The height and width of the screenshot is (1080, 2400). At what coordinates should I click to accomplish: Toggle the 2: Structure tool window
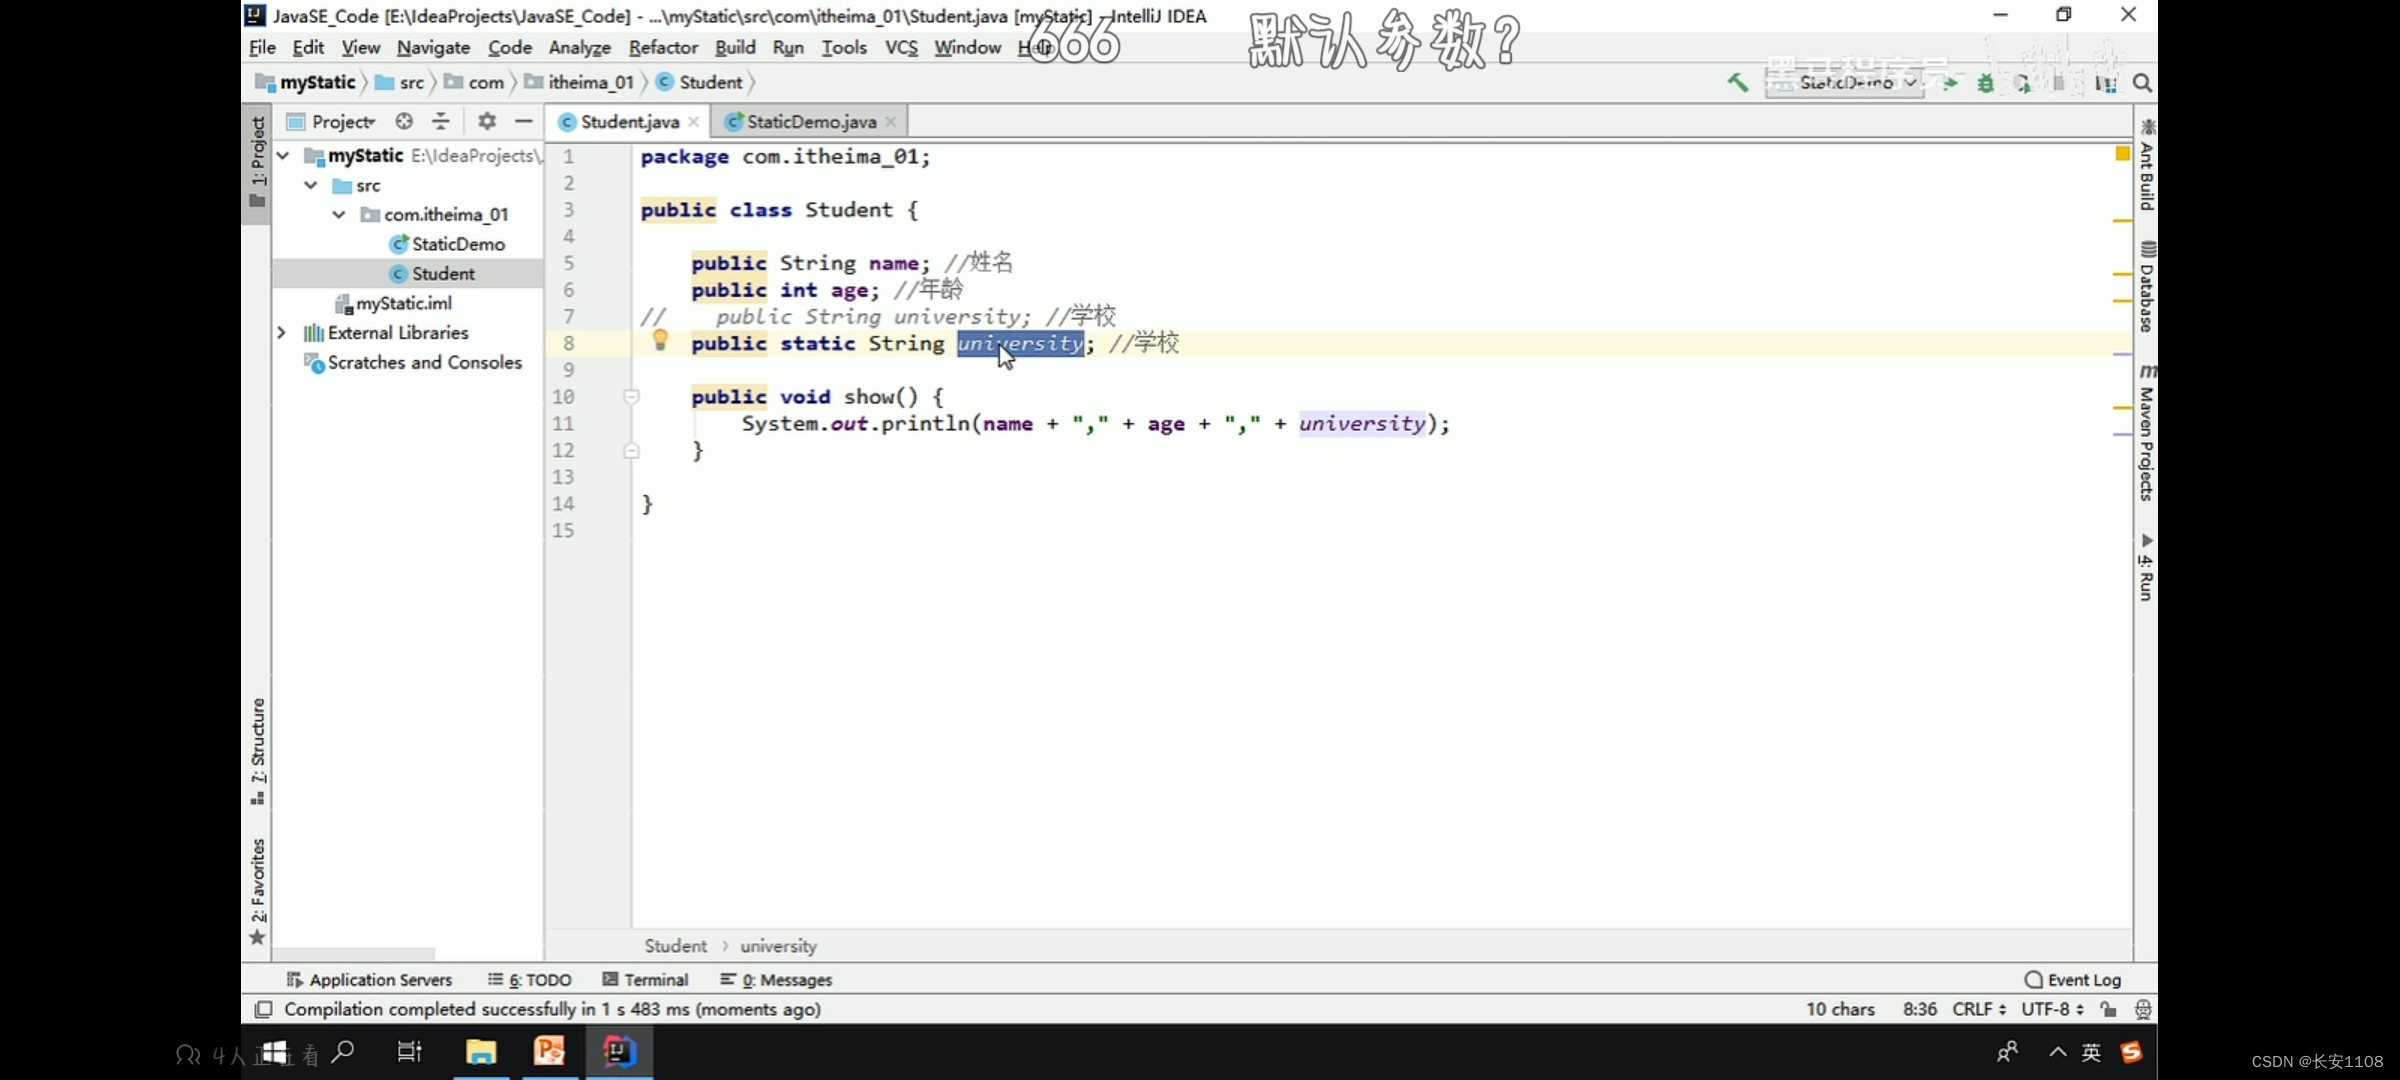[257, 751]
